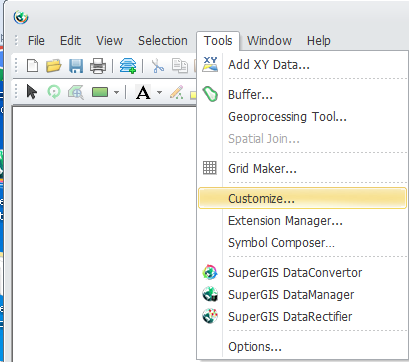Choose Add XY Data from Tools menu

coord(302,65)
